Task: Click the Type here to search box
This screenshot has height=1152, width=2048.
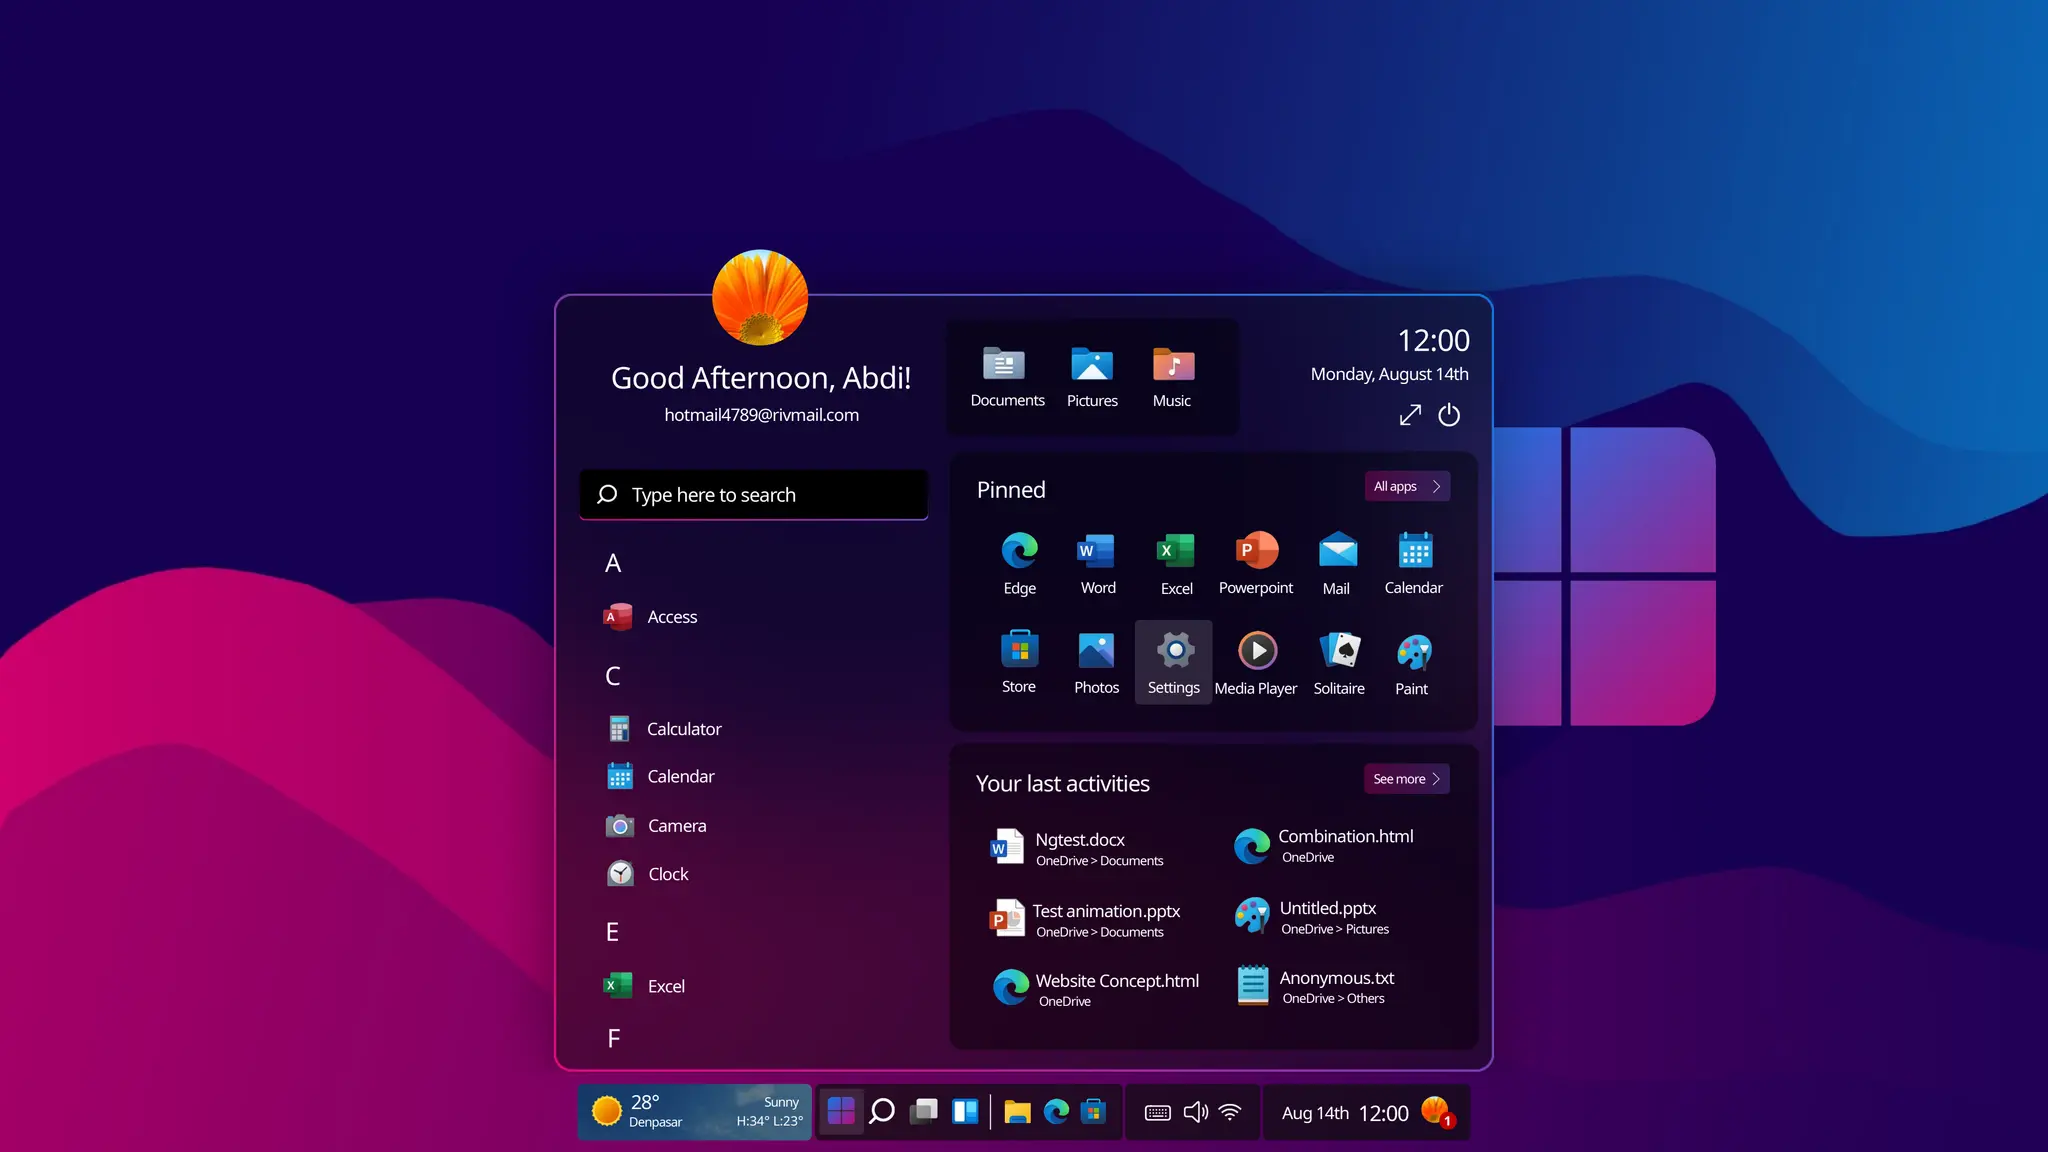Action: point(754,495)
